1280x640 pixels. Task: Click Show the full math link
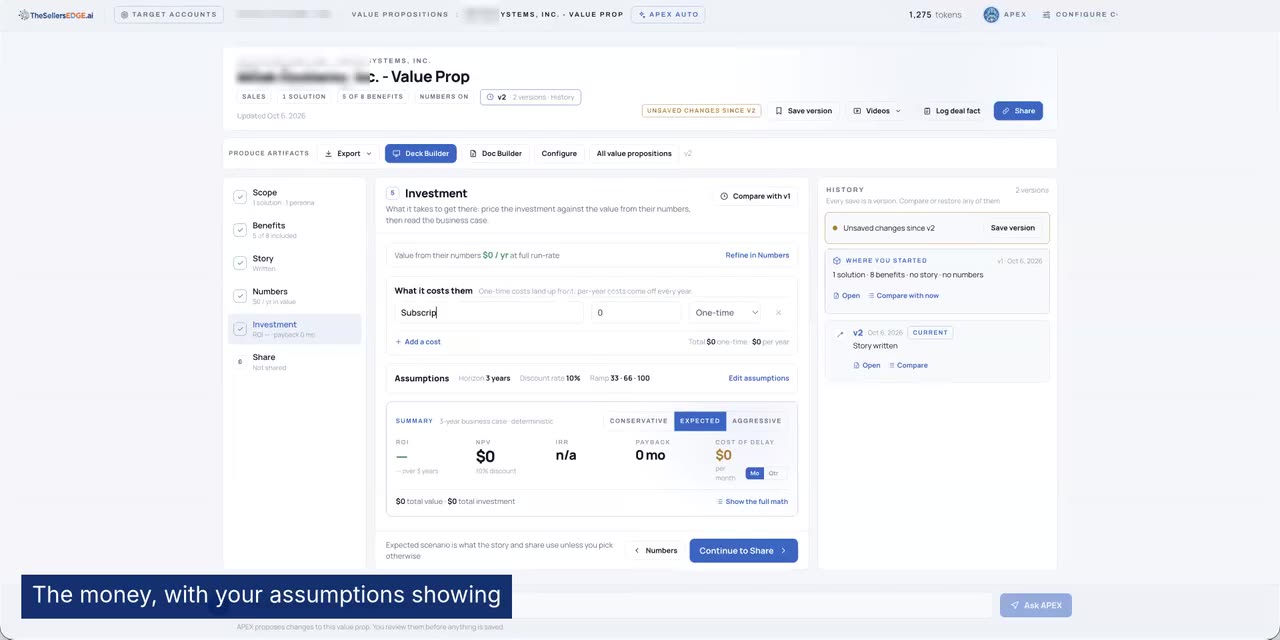752,502
